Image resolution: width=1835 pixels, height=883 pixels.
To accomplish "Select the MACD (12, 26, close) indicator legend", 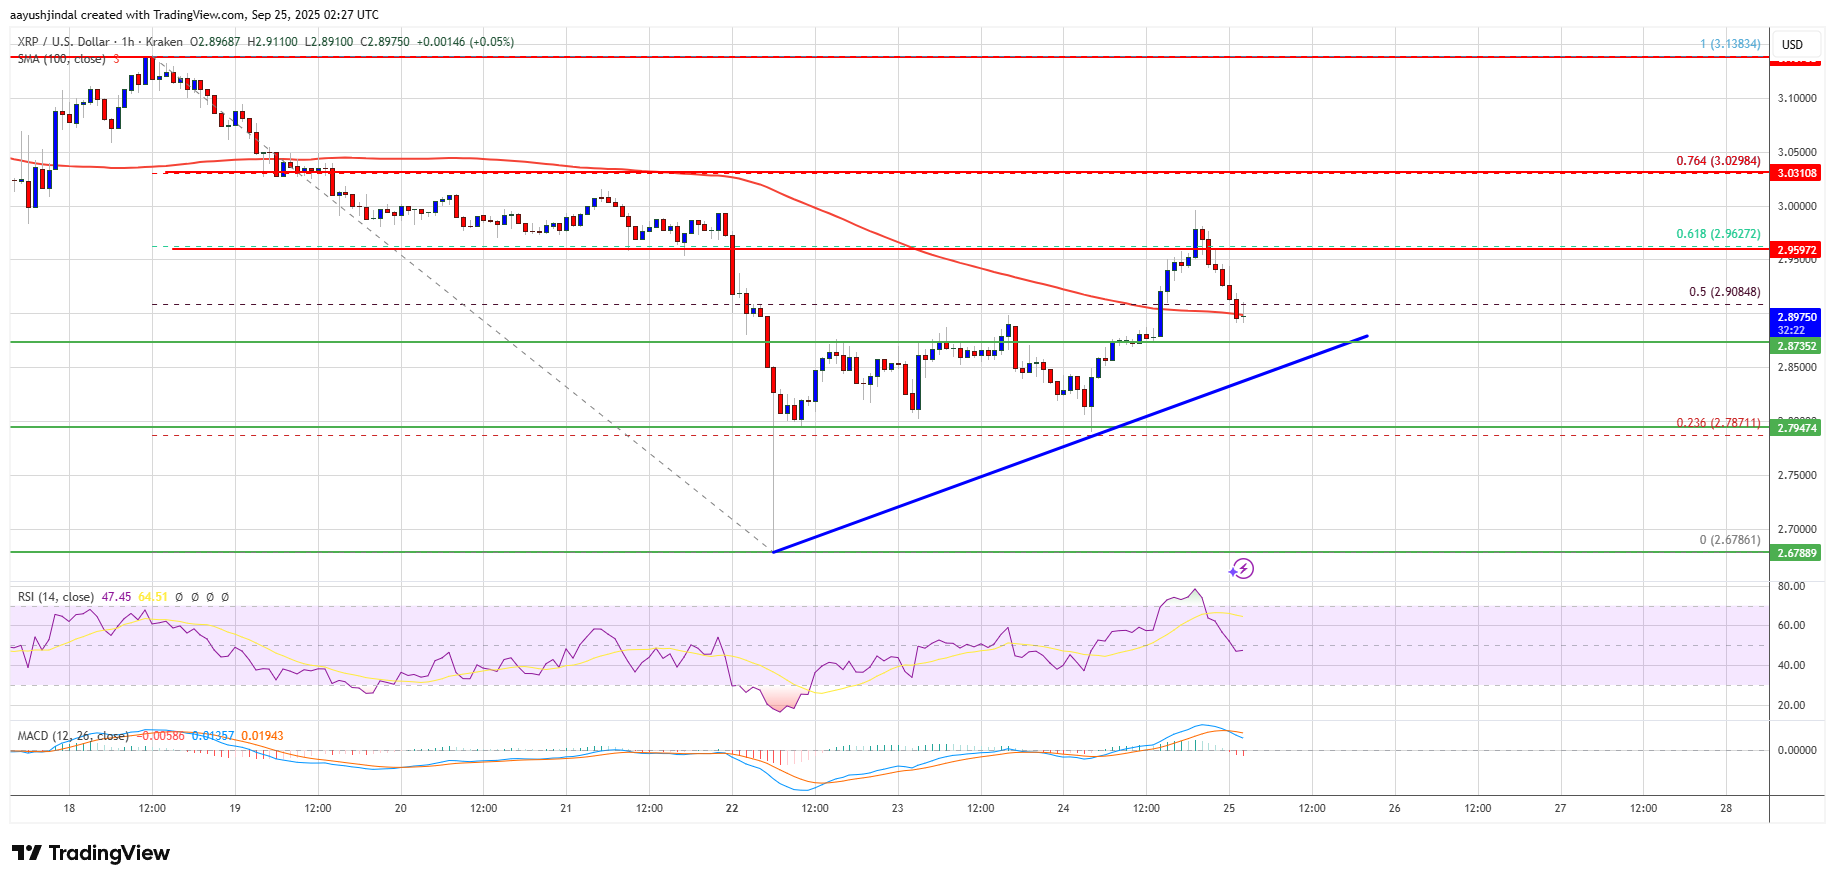I will pyautogui.click(x=72, y=736).
